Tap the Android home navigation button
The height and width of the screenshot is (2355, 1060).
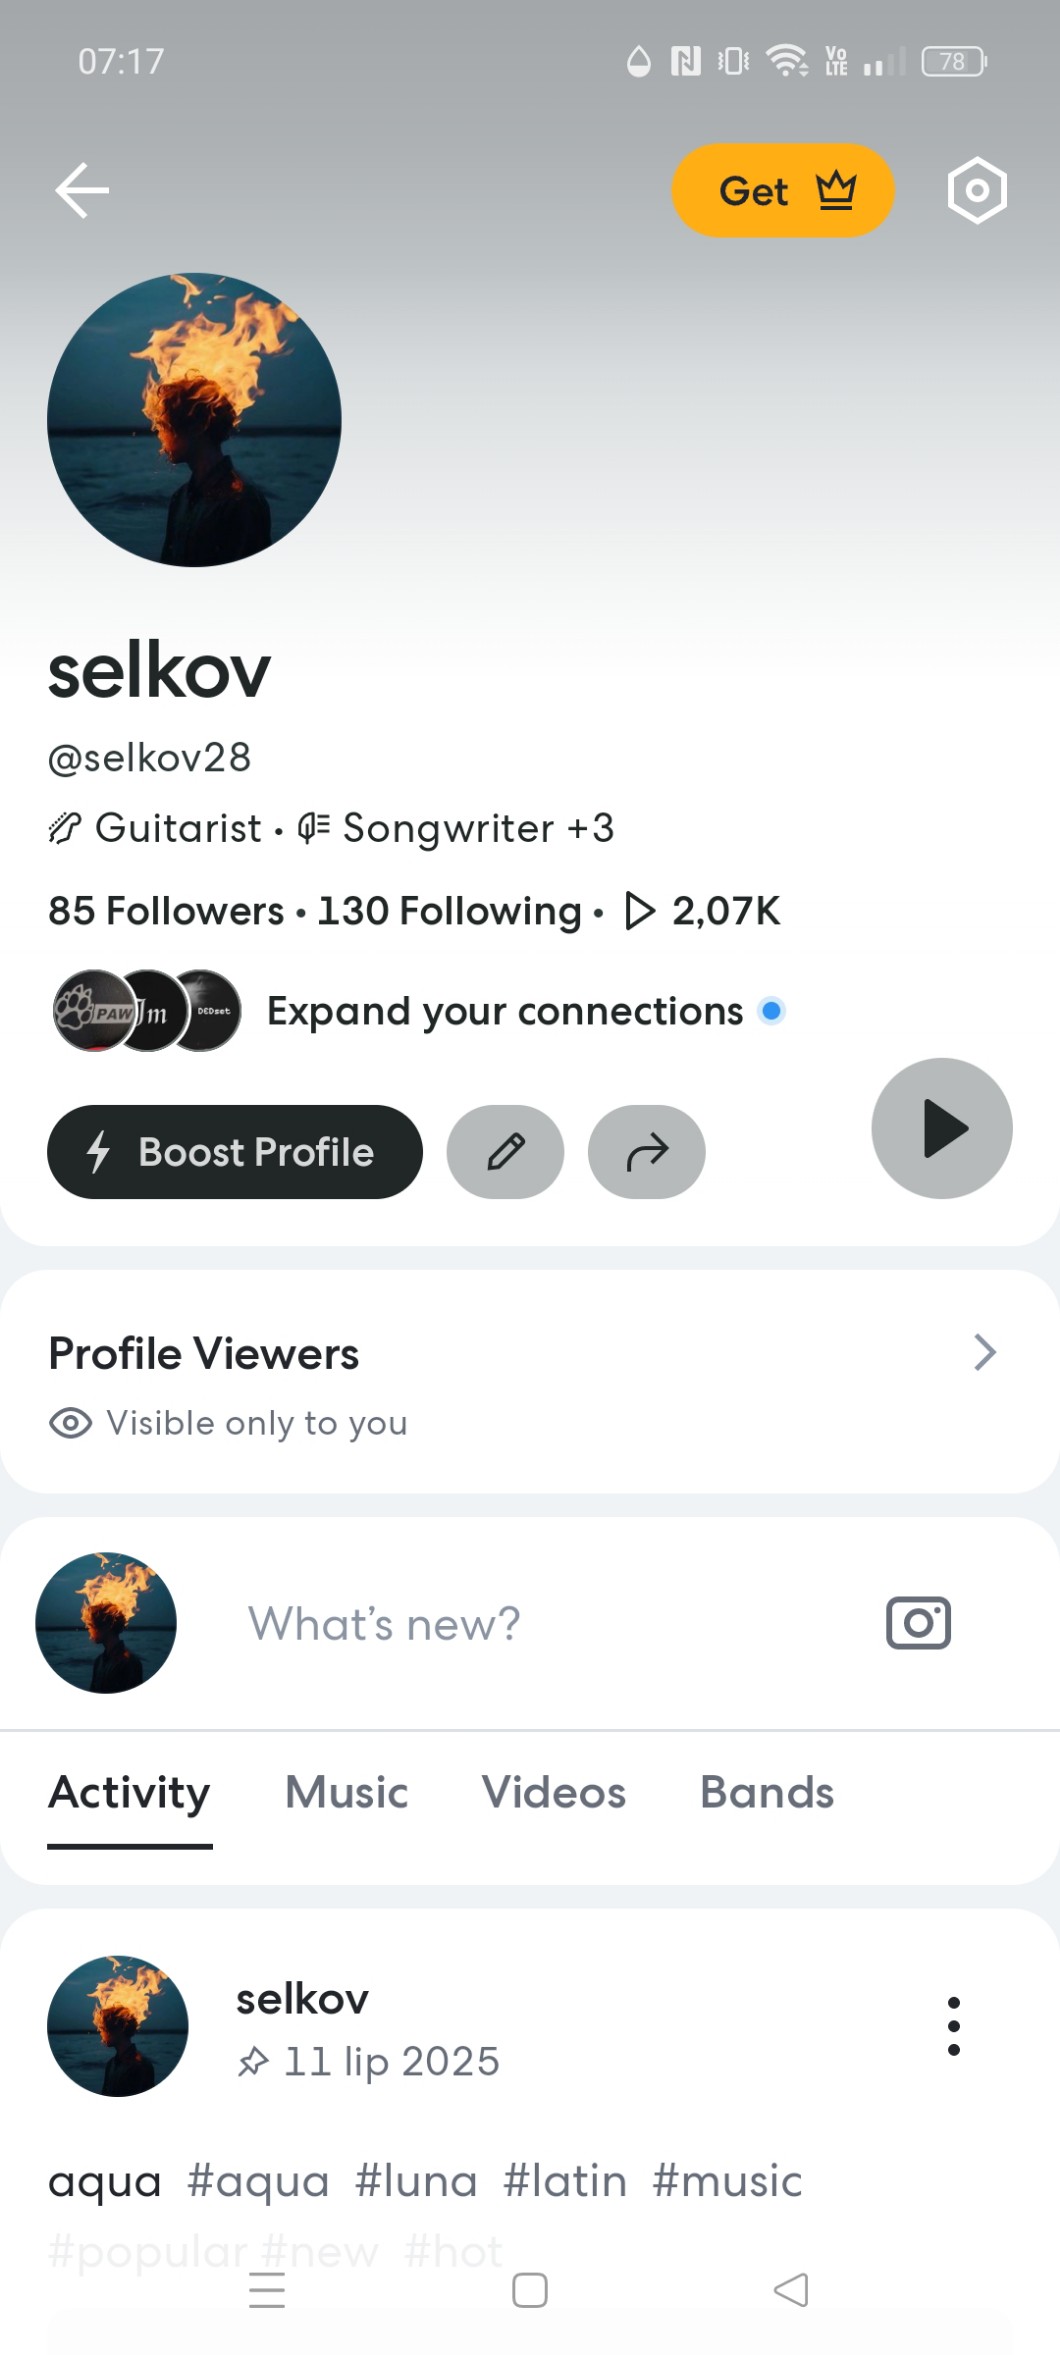(x=530, y=2290)
